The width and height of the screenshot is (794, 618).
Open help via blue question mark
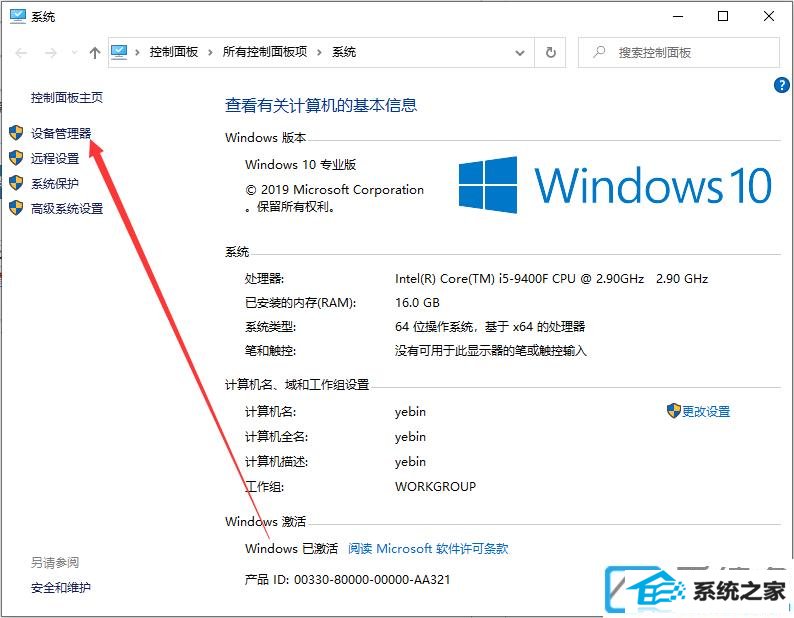(x=781, y=85)
